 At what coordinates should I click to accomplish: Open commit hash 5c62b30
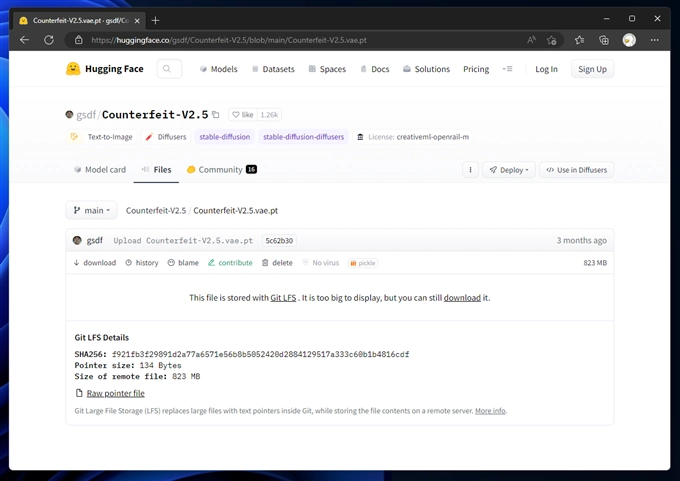coord(279,240)
